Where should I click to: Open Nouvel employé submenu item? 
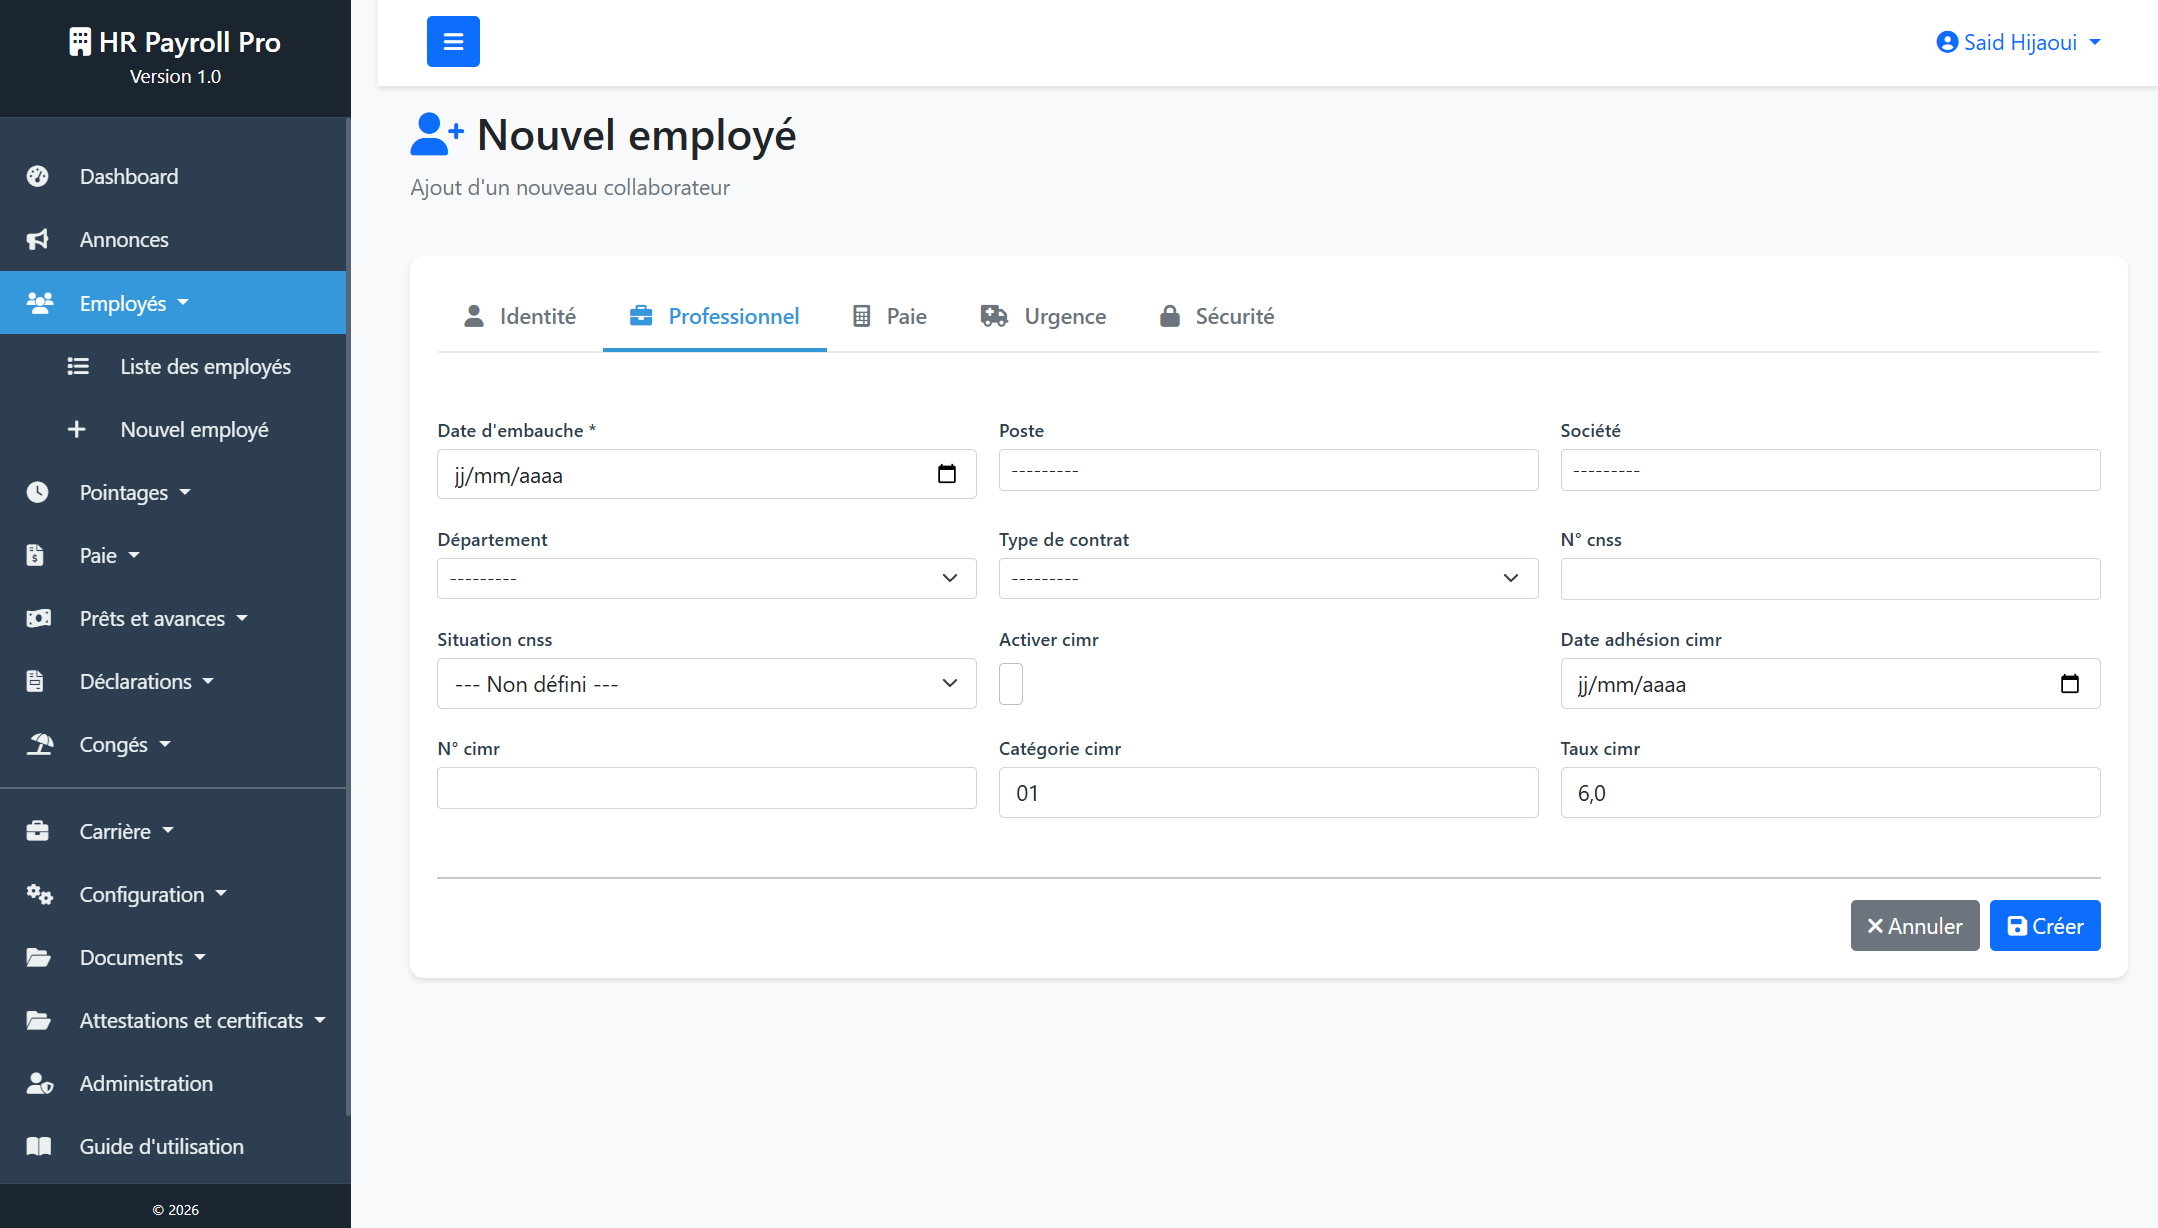click(x=173, y=430)
